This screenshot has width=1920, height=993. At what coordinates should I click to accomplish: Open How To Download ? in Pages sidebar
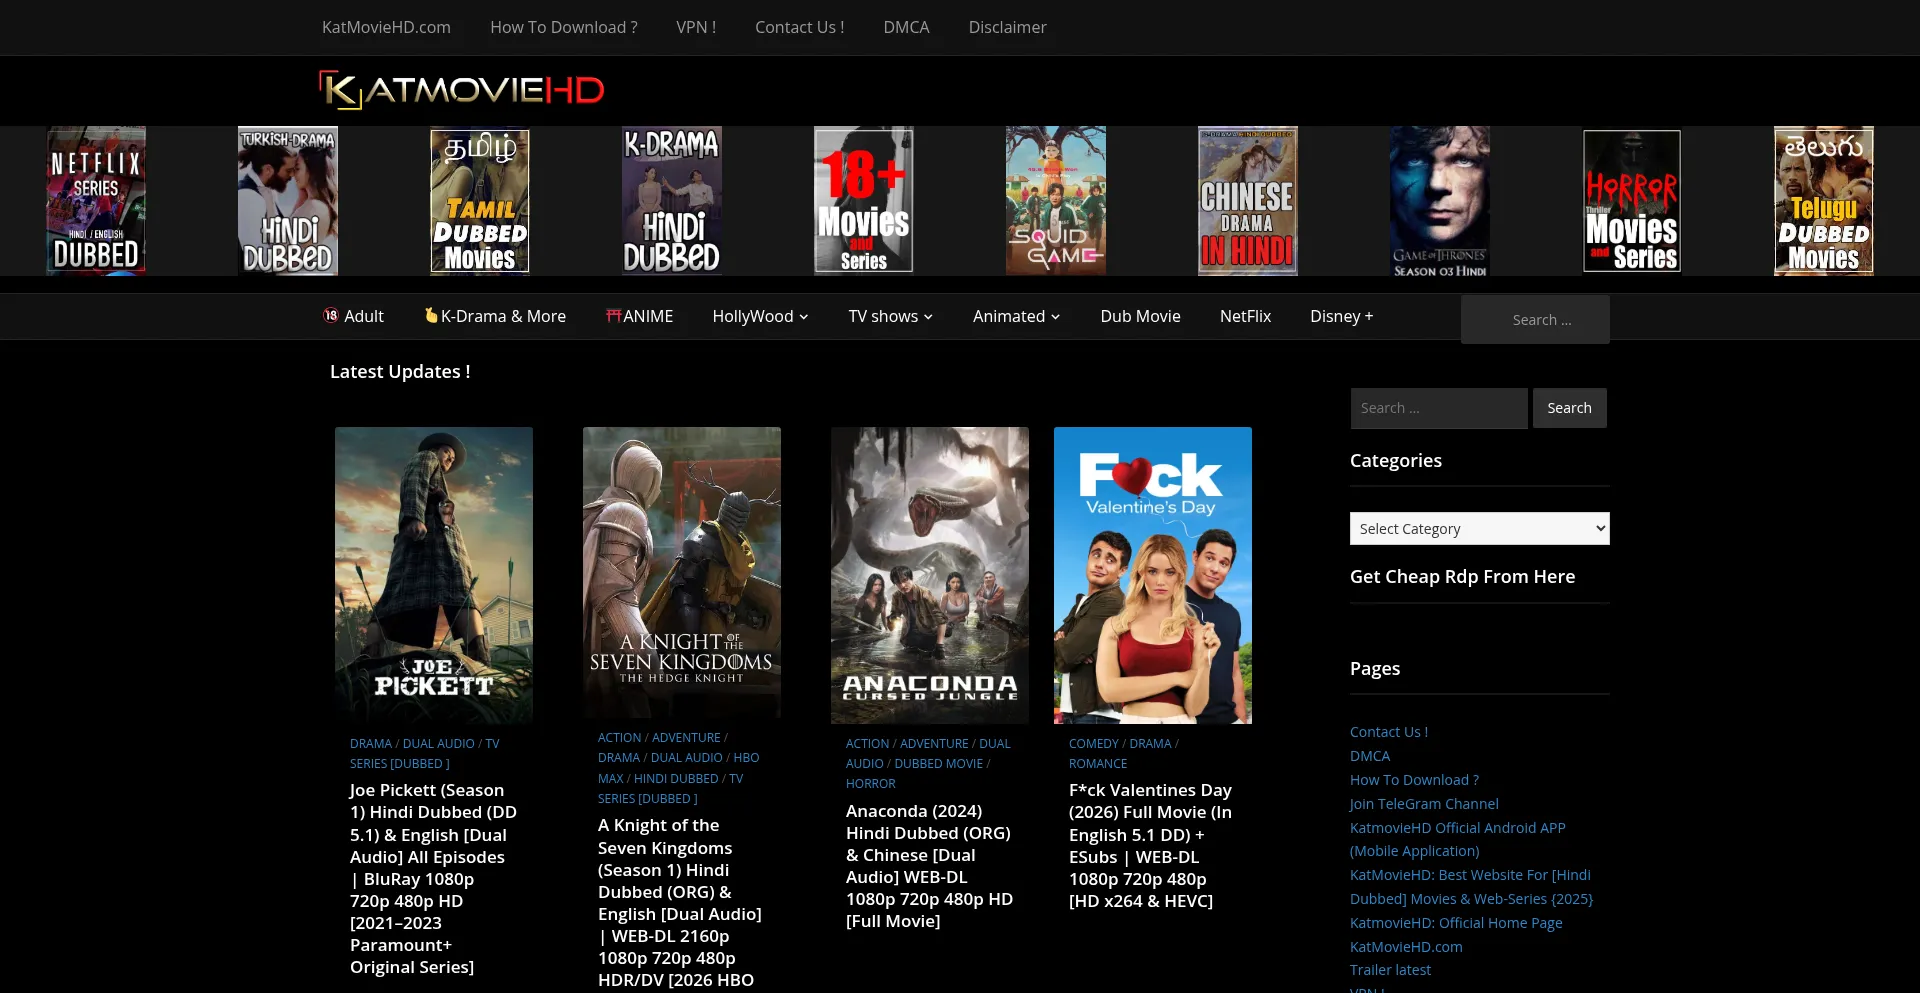click(x=1414, y=780)
